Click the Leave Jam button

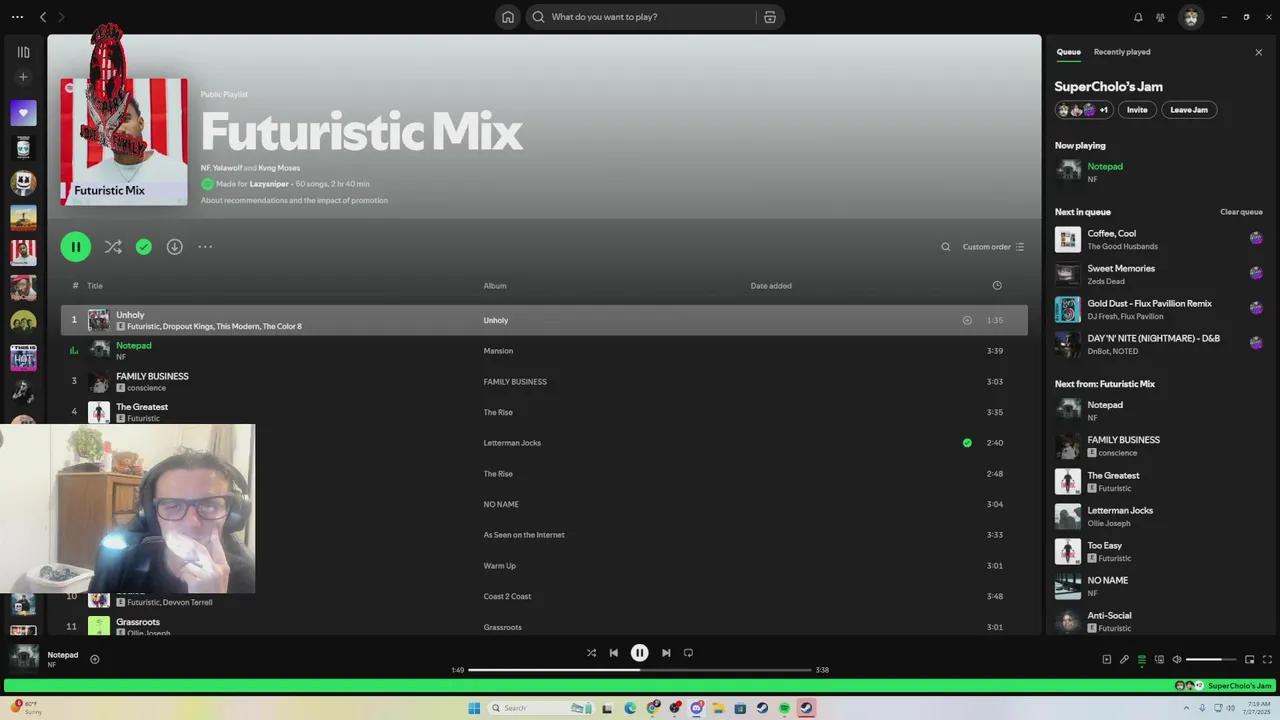click(x=1189, y=110)
